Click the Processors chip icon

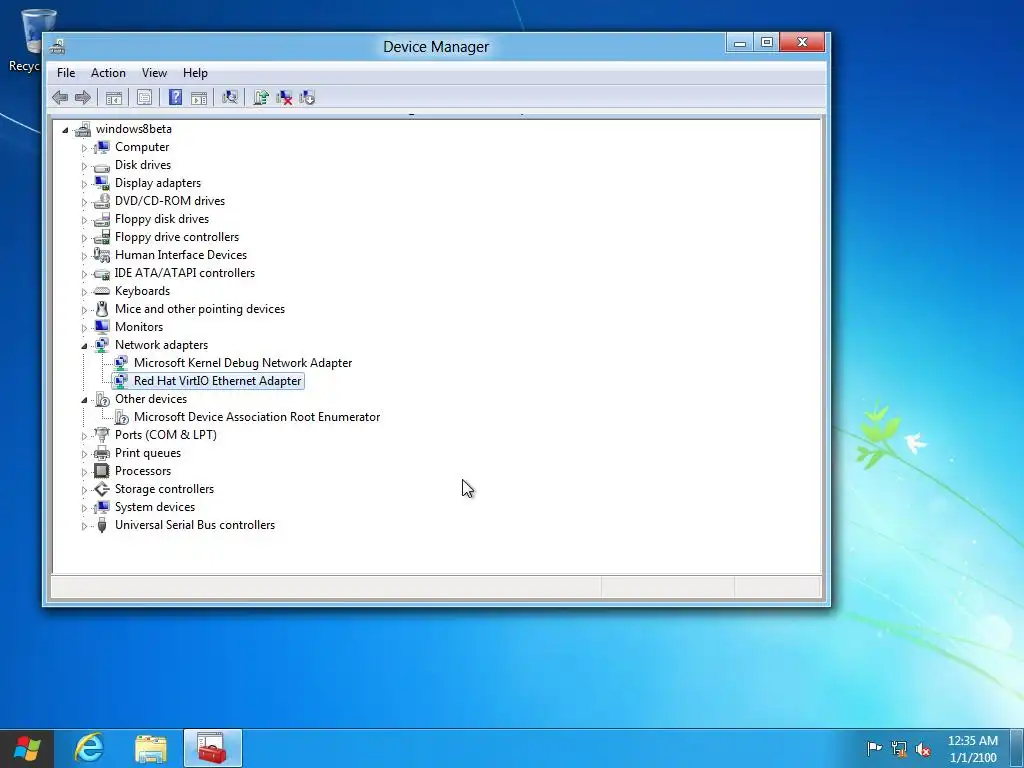click(x=101, y=471)
